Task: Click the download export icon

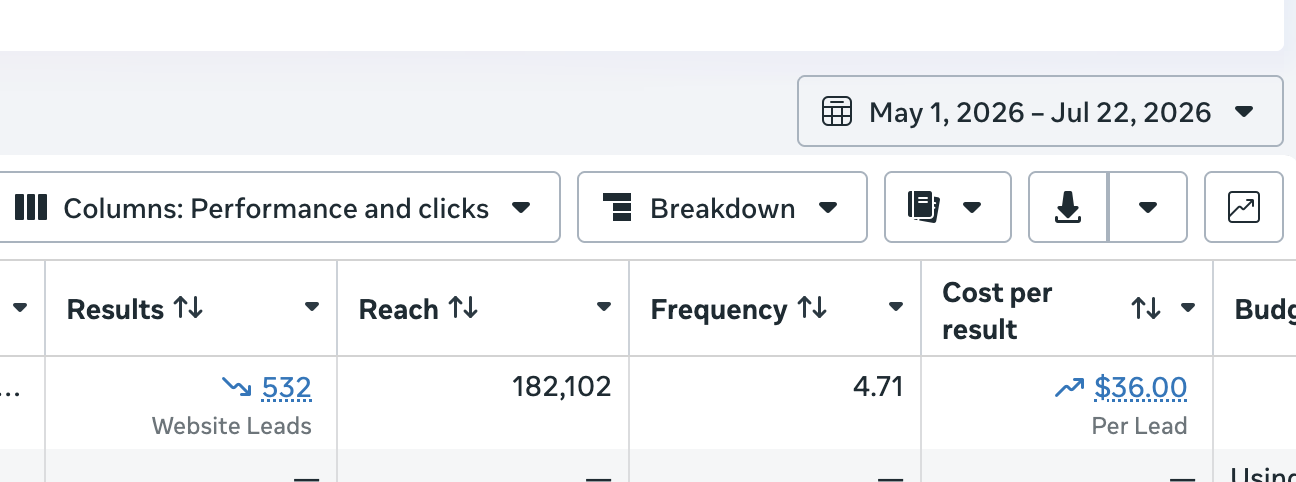Action: (1068, 207)
